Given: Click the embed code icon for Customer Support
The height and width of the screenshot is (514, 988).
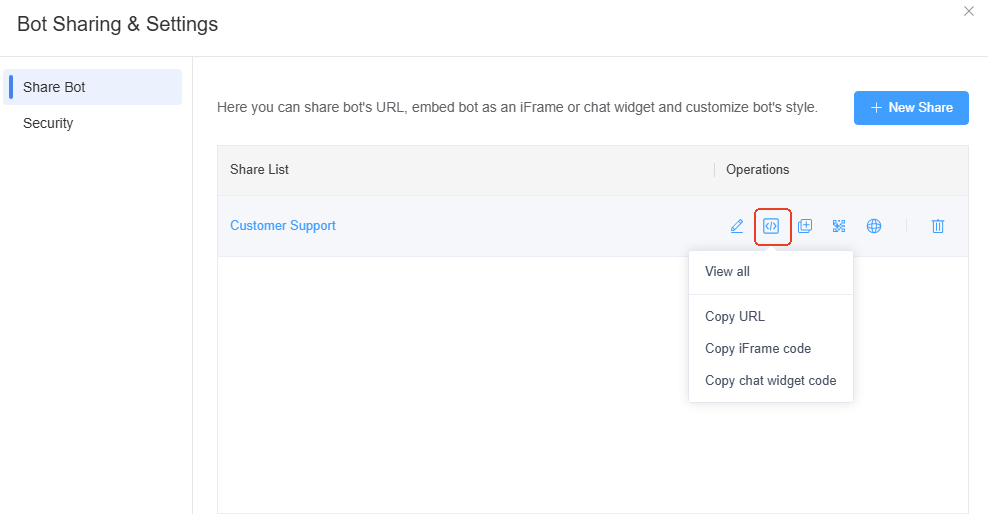Looking at the screenshot, I should [771, 226].
